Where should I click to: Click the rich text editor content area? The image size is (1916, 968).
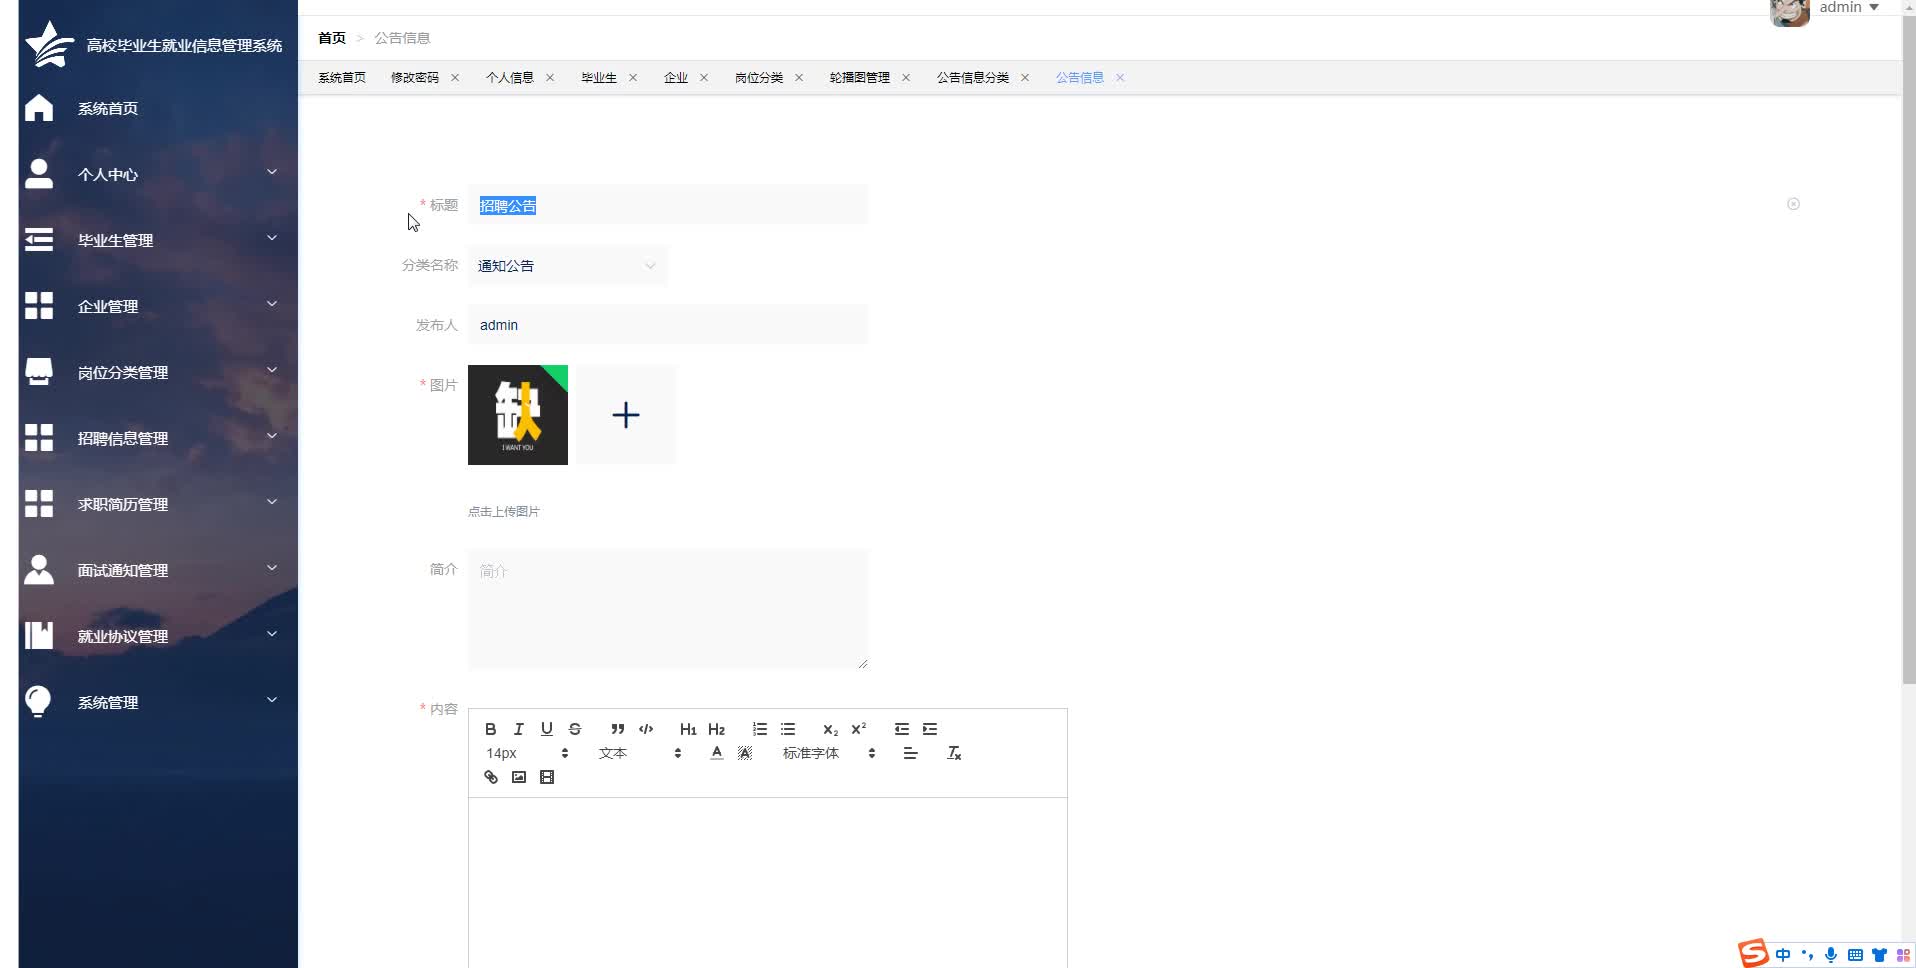click(x=767, y=883)
